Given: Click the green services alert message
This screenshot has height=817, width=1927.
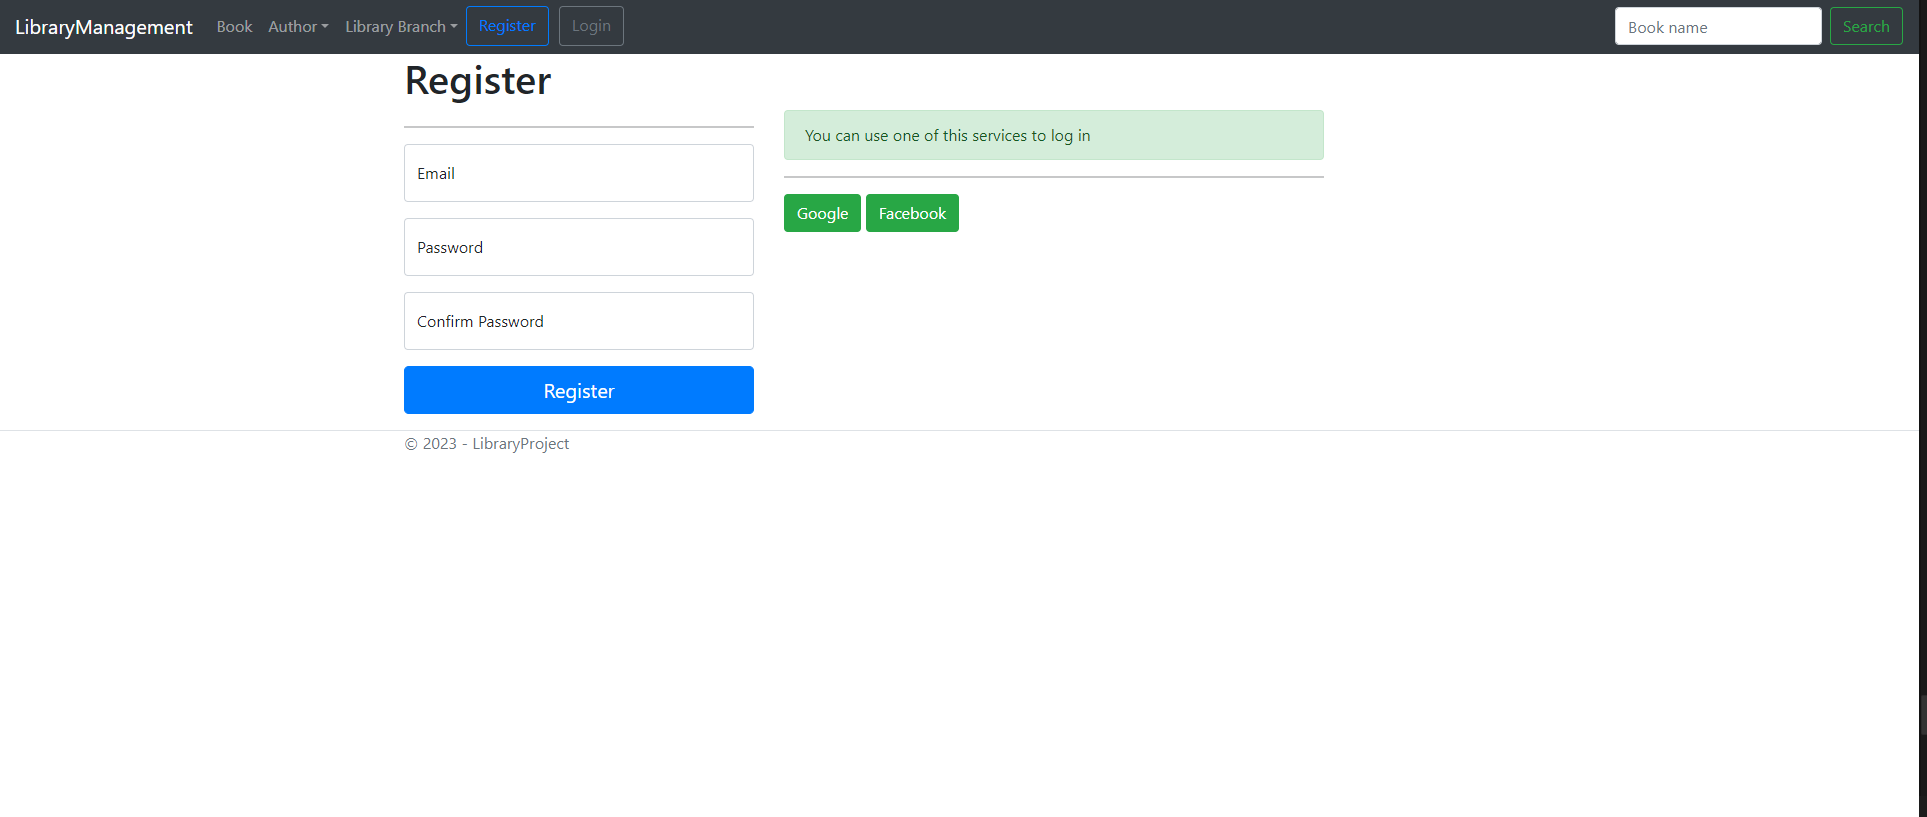Looking at the screenshot, I should [x=1053, y=135].
